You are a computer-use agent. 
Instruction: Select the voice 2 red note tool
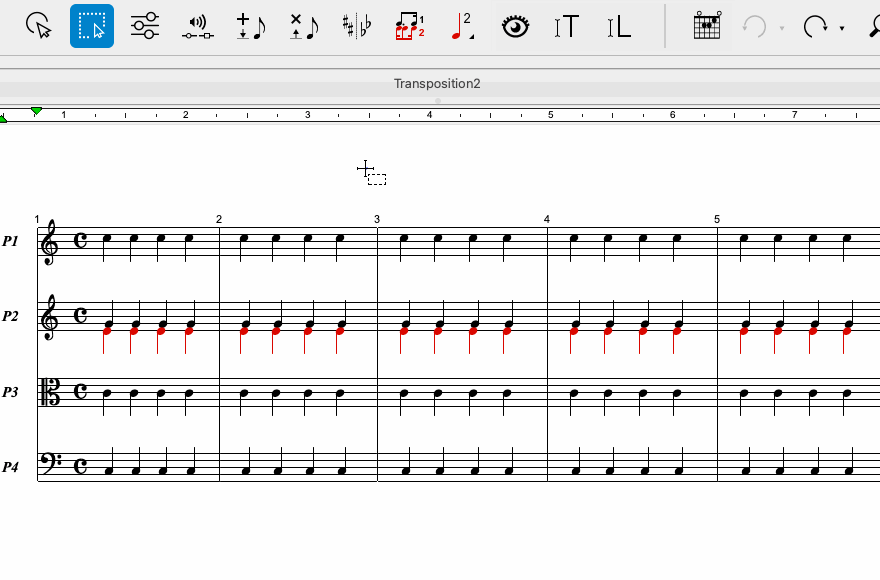pyautogui.click(x=462, y=26)
